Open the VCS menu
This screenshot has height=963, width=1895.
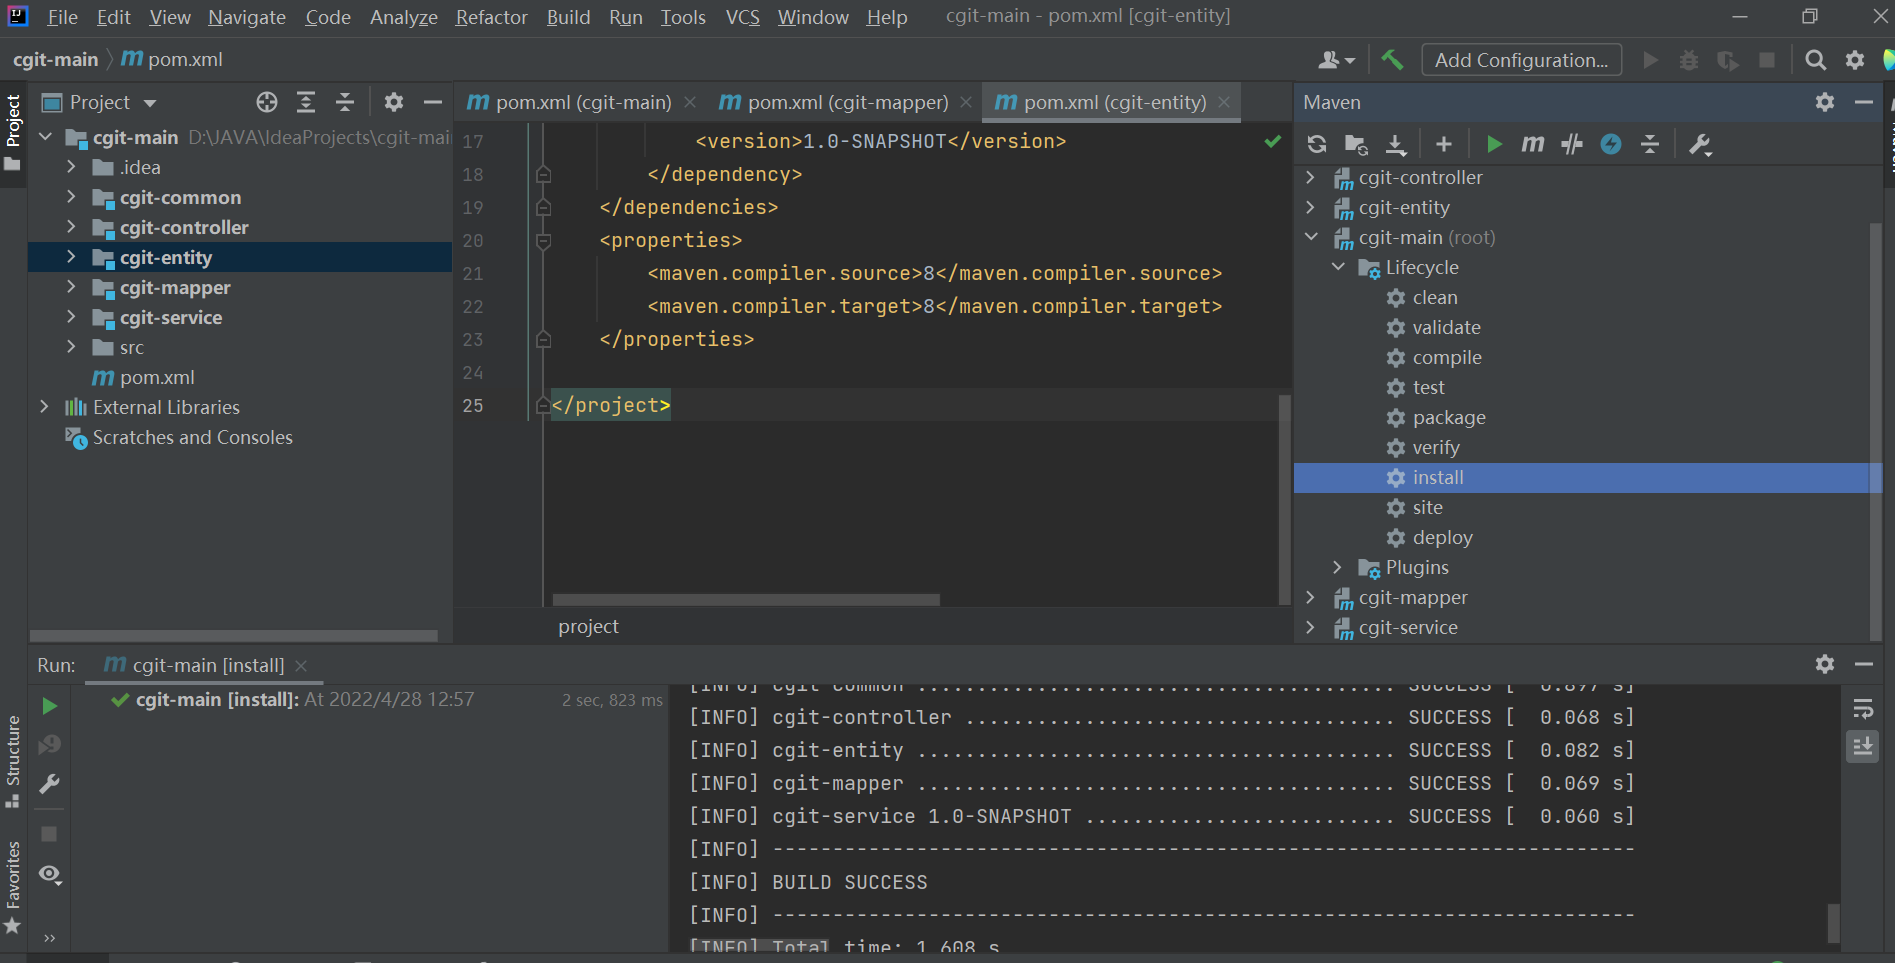[743, 17]
